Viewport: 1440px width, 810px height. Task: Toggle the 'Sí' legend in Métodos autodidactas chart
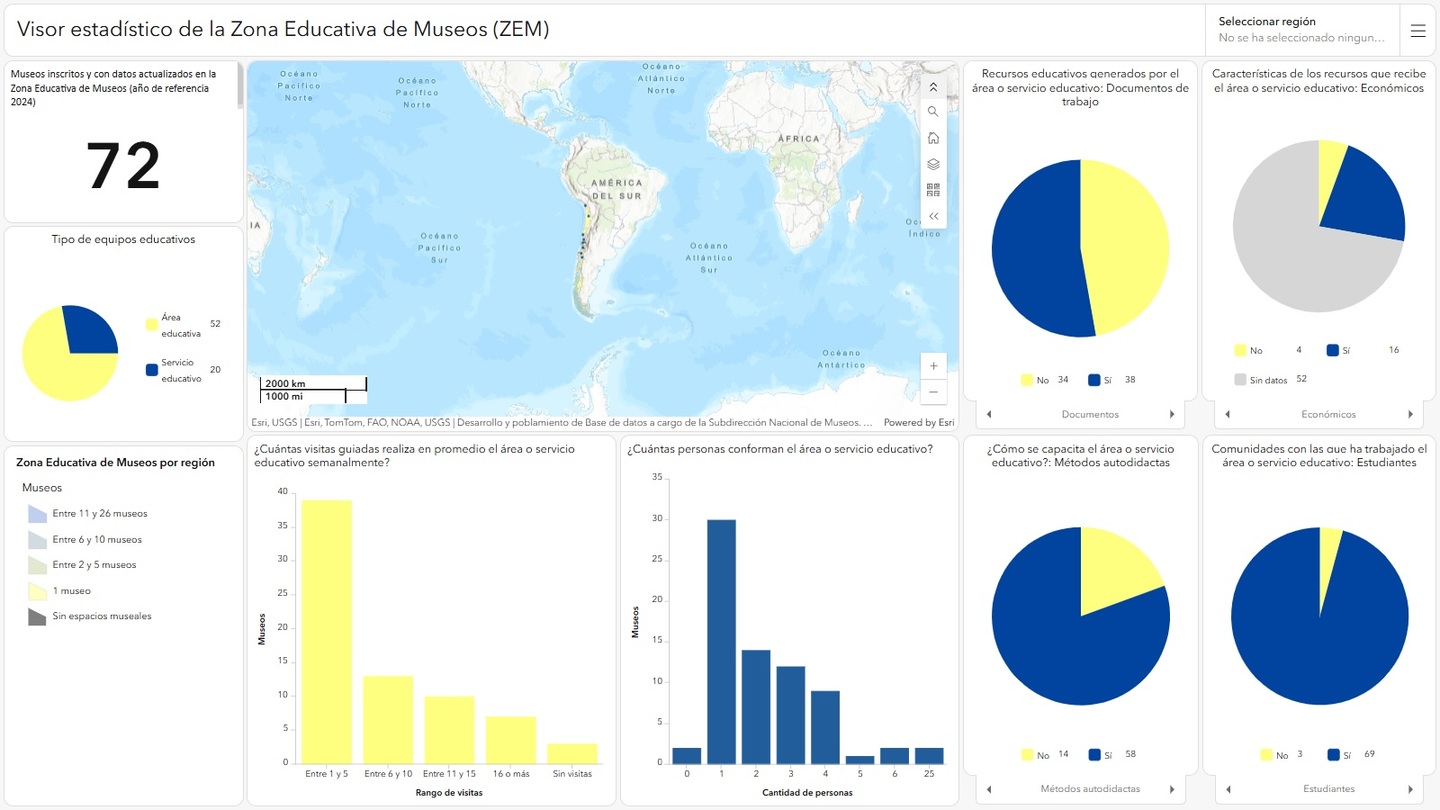(1094, 755)
